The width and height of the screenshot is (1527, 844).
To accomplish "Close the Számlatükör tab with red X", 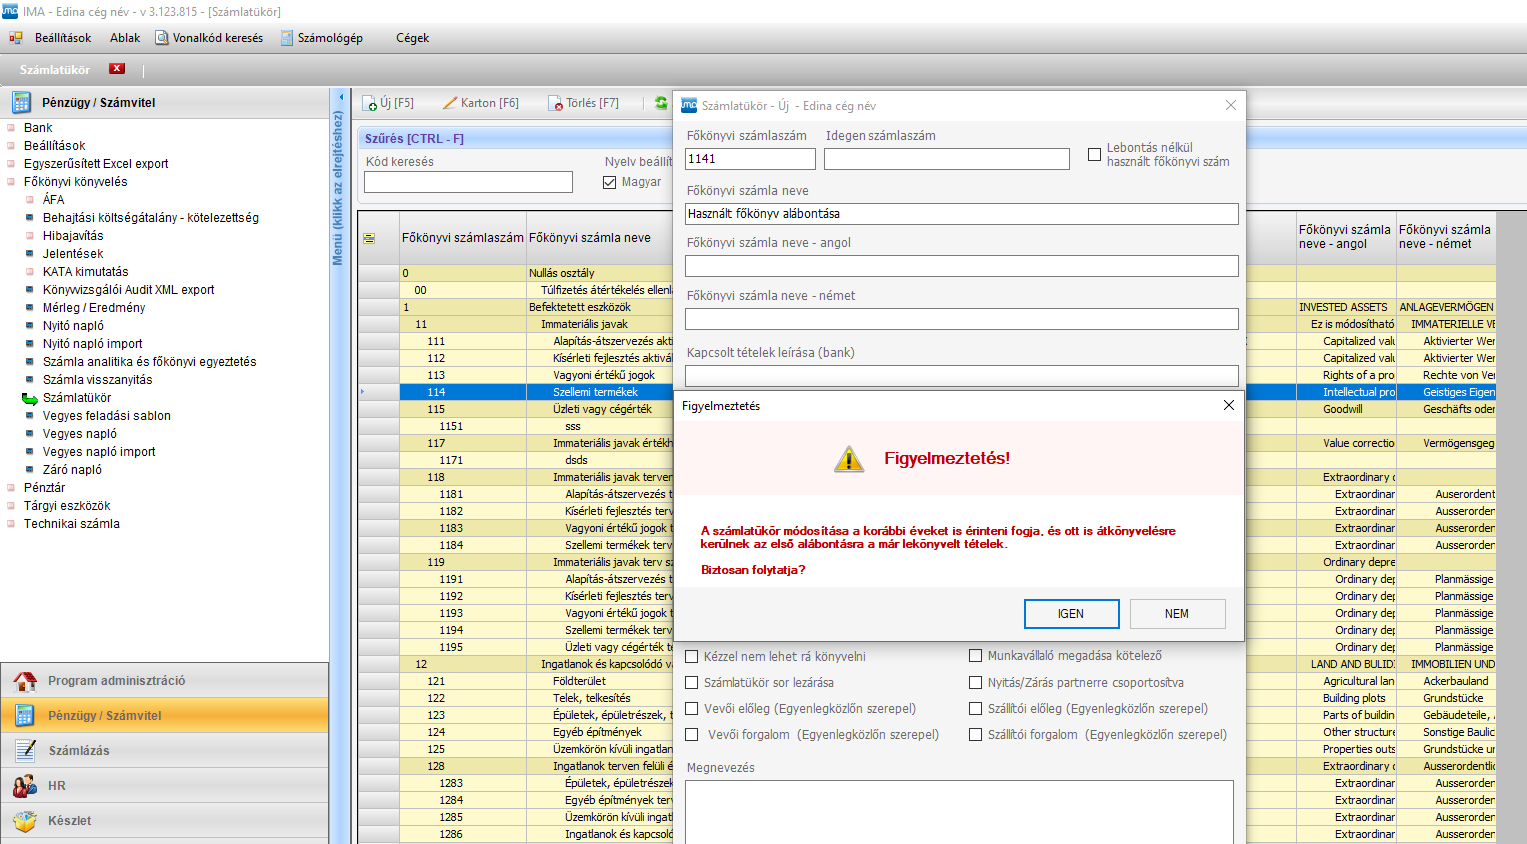I will click(117, 69).
